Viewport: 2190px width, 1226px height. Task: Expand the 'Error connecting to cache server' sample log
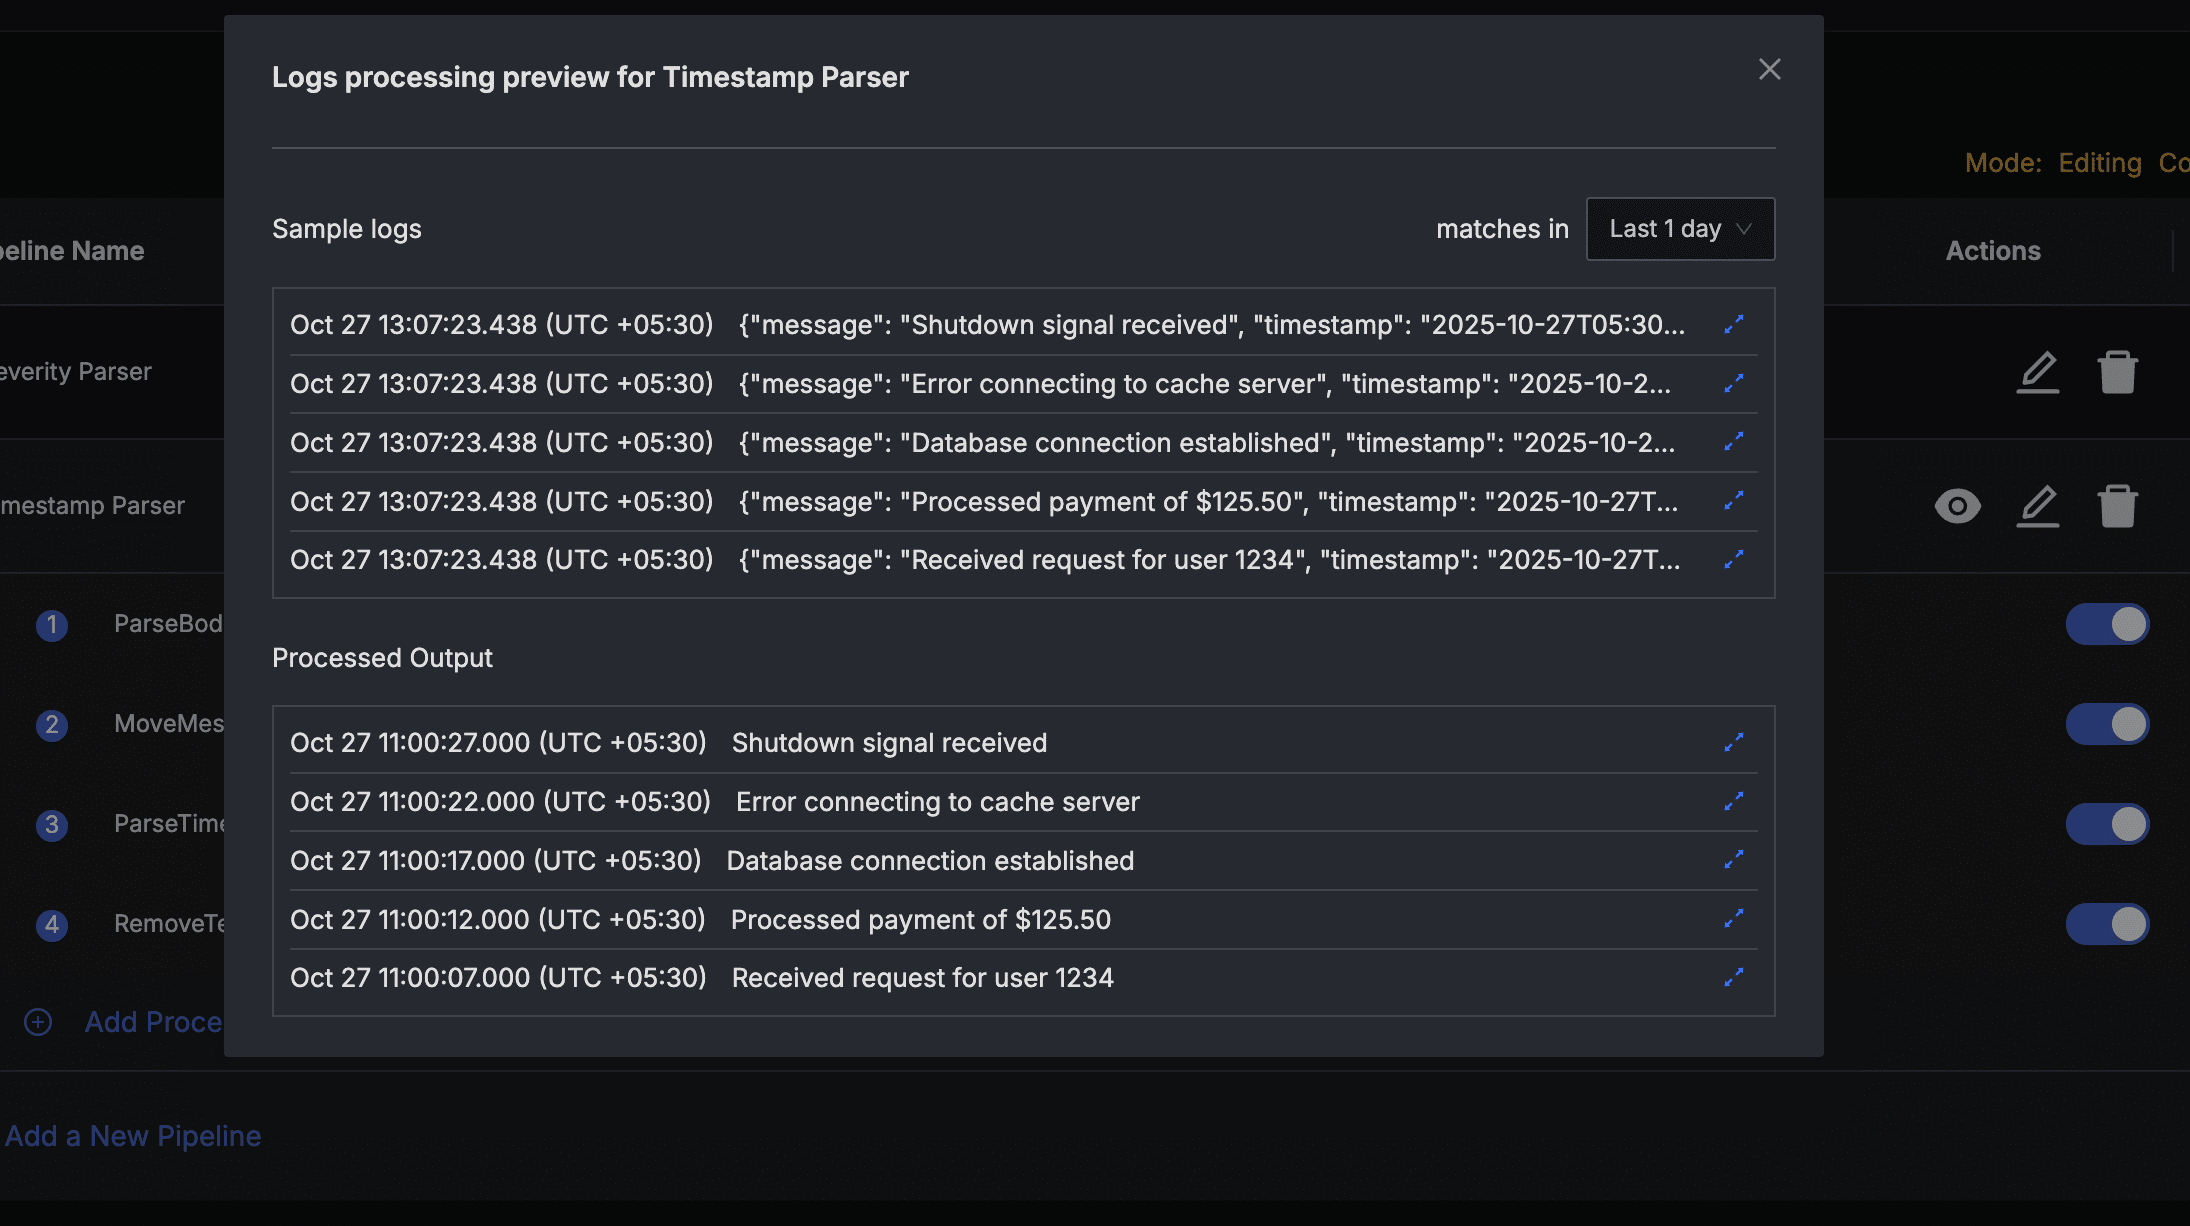pos(1734,383)
